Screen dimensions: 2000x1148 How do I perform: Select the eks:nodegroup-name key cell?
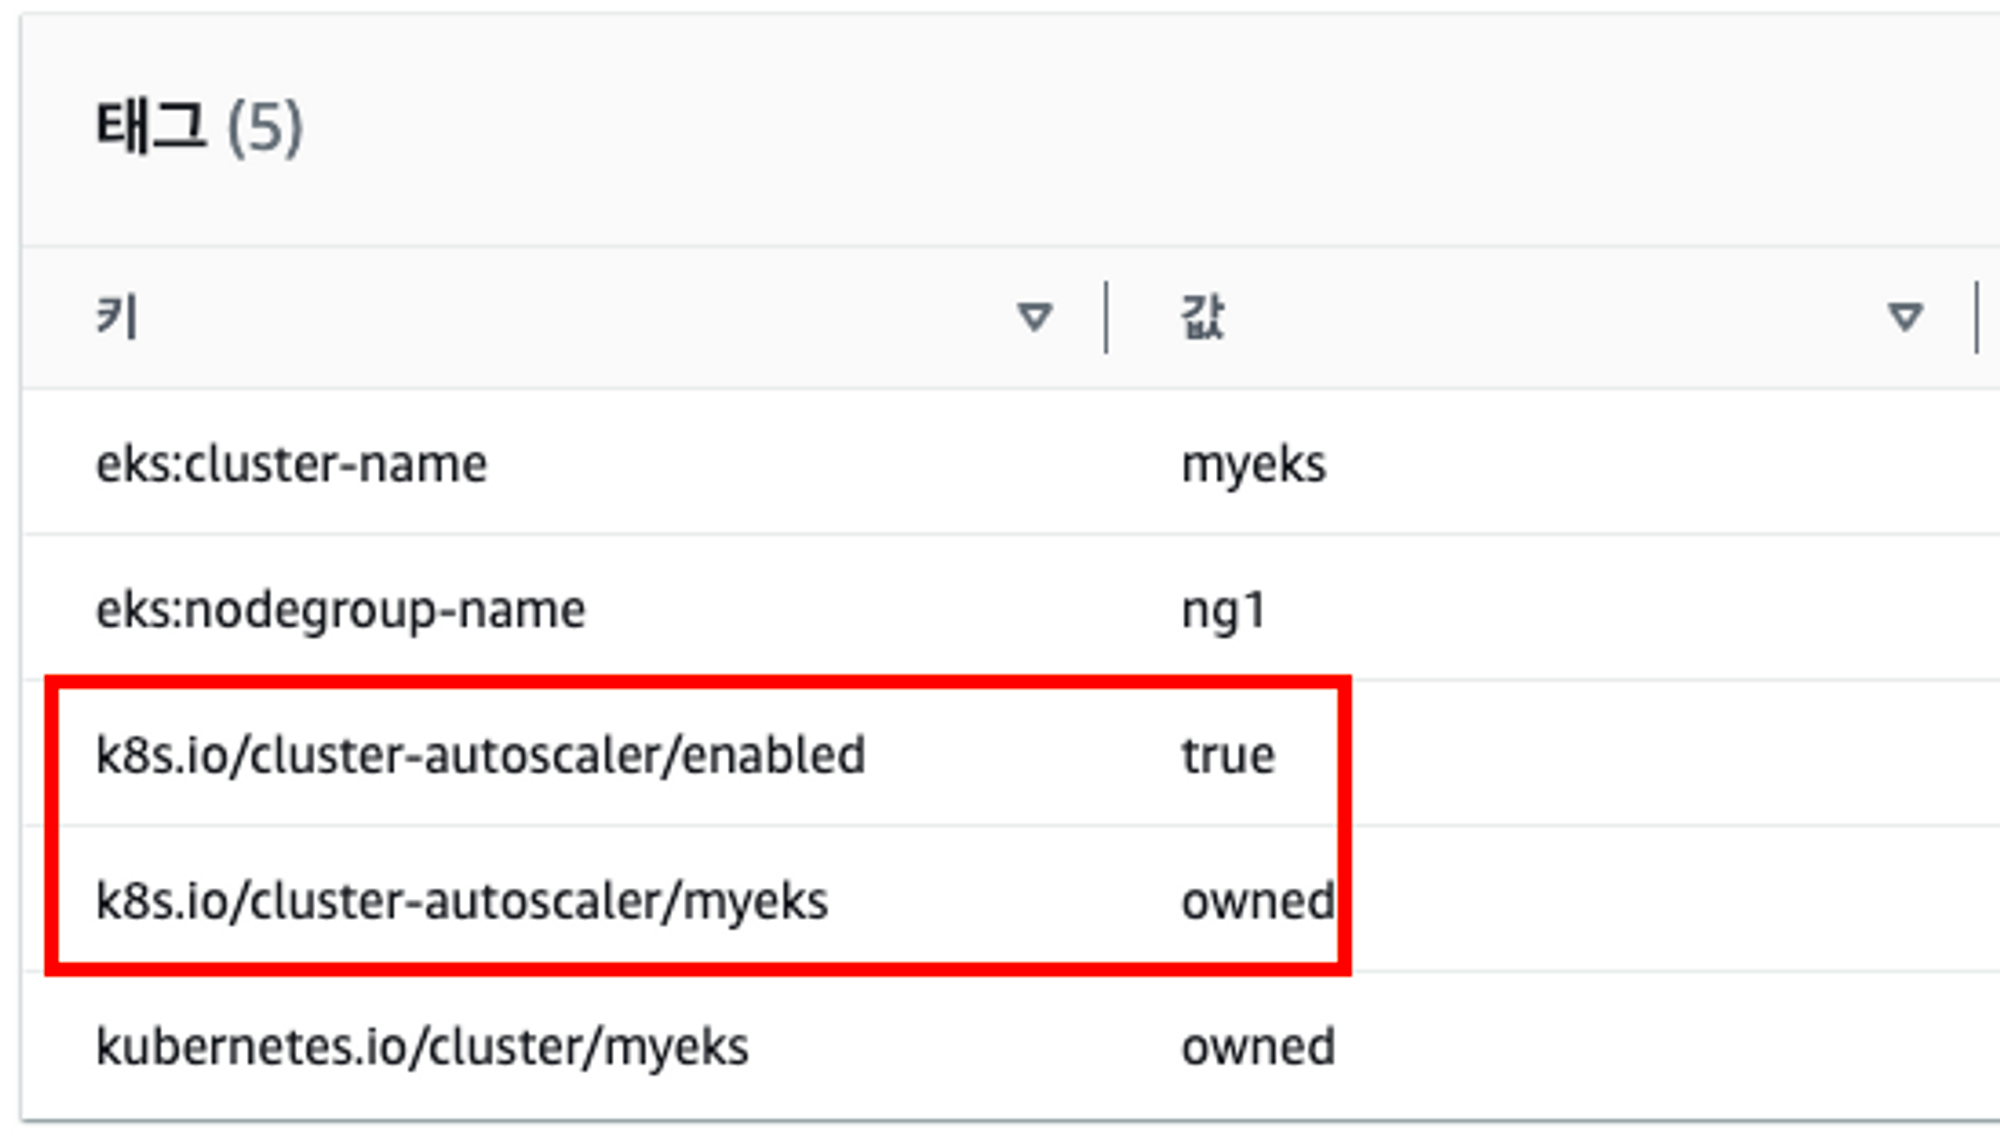click(x=340, y=610)
